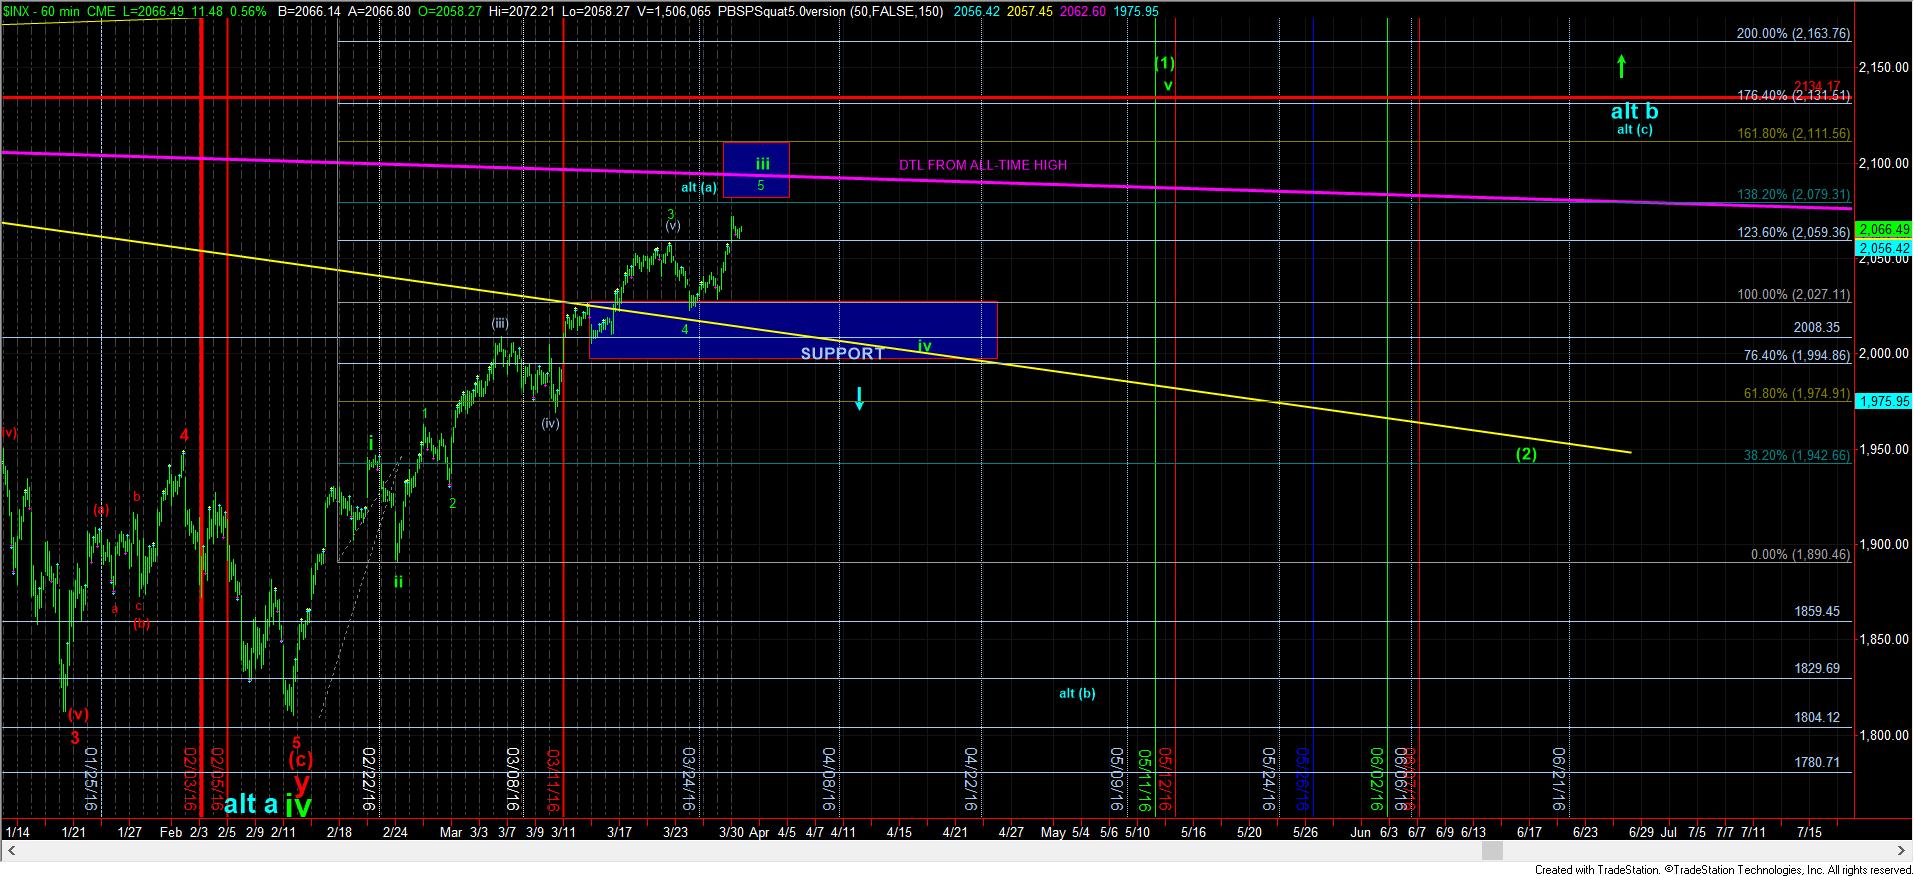Select the red 2134.17 level label
This screenshot has width=1914, height=876.
click(x=1817, y=86)
